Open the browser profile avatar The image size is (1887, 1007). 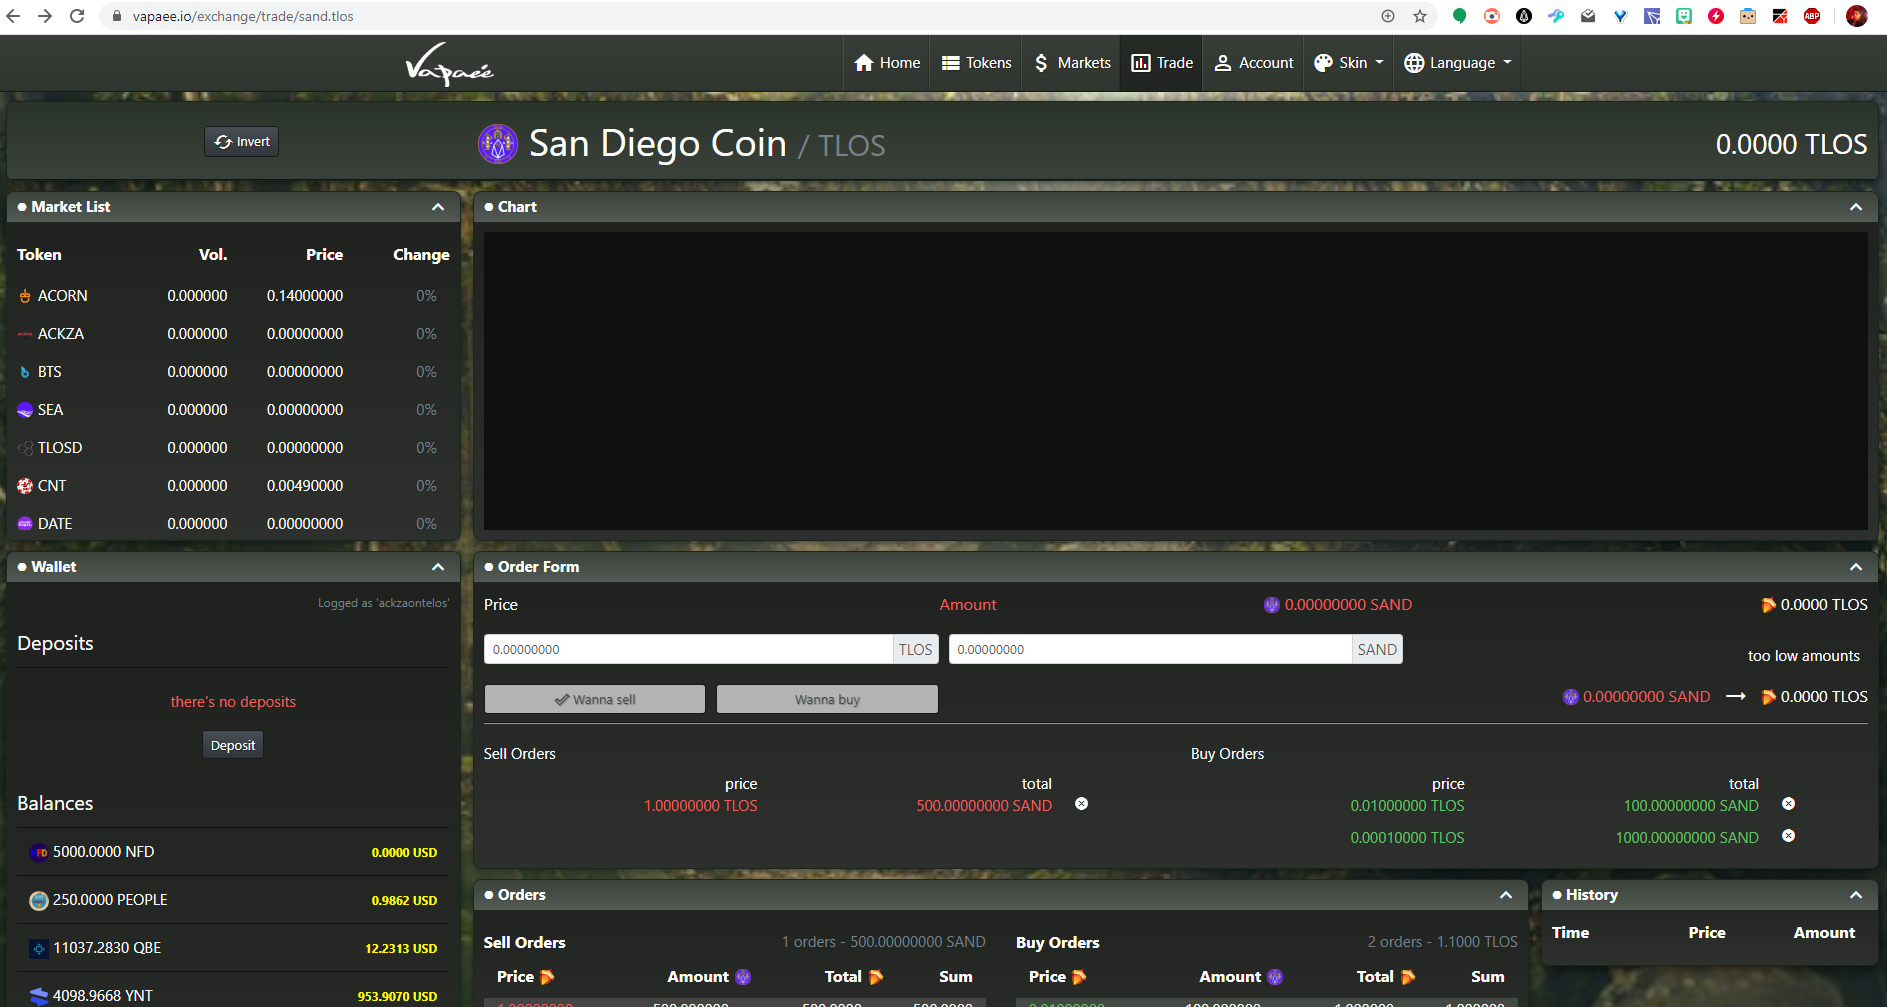[x=1857, y=16]
